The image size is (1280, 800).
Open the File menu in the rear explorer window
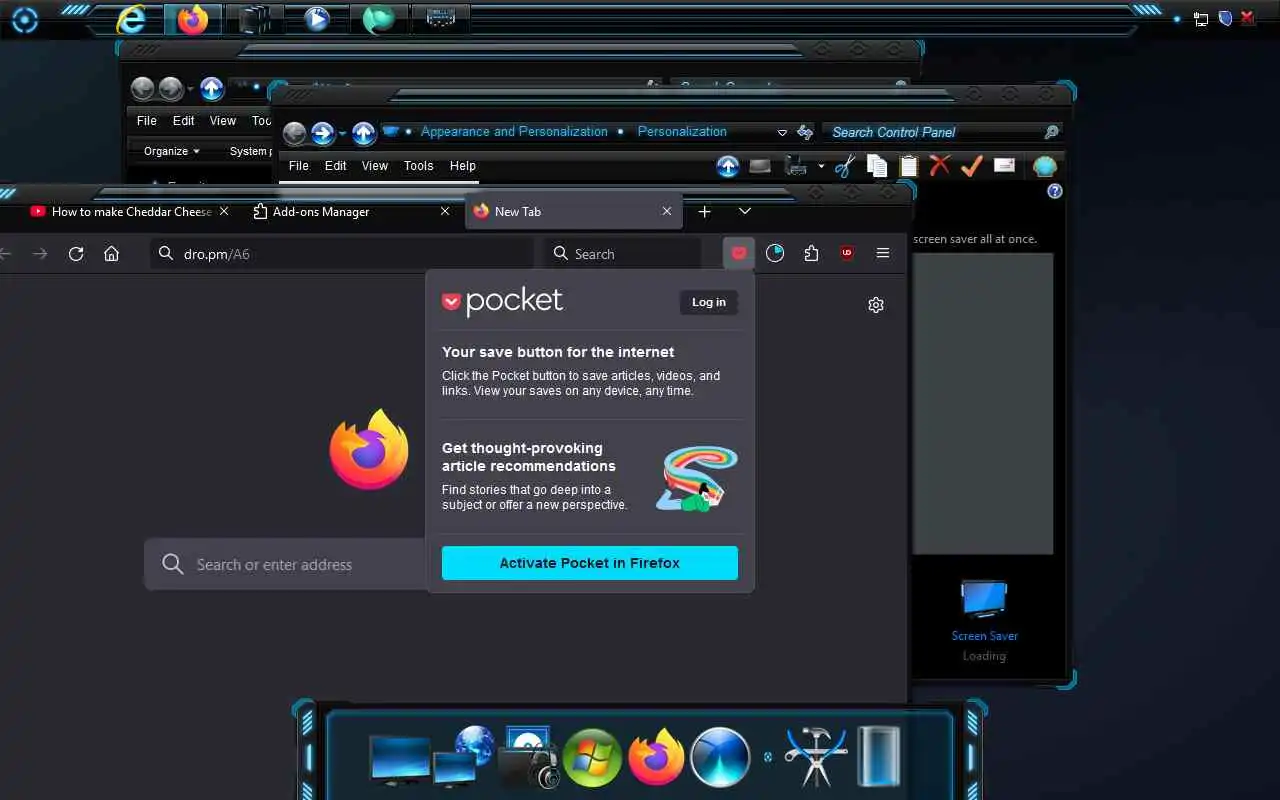(x=147, y=121)
